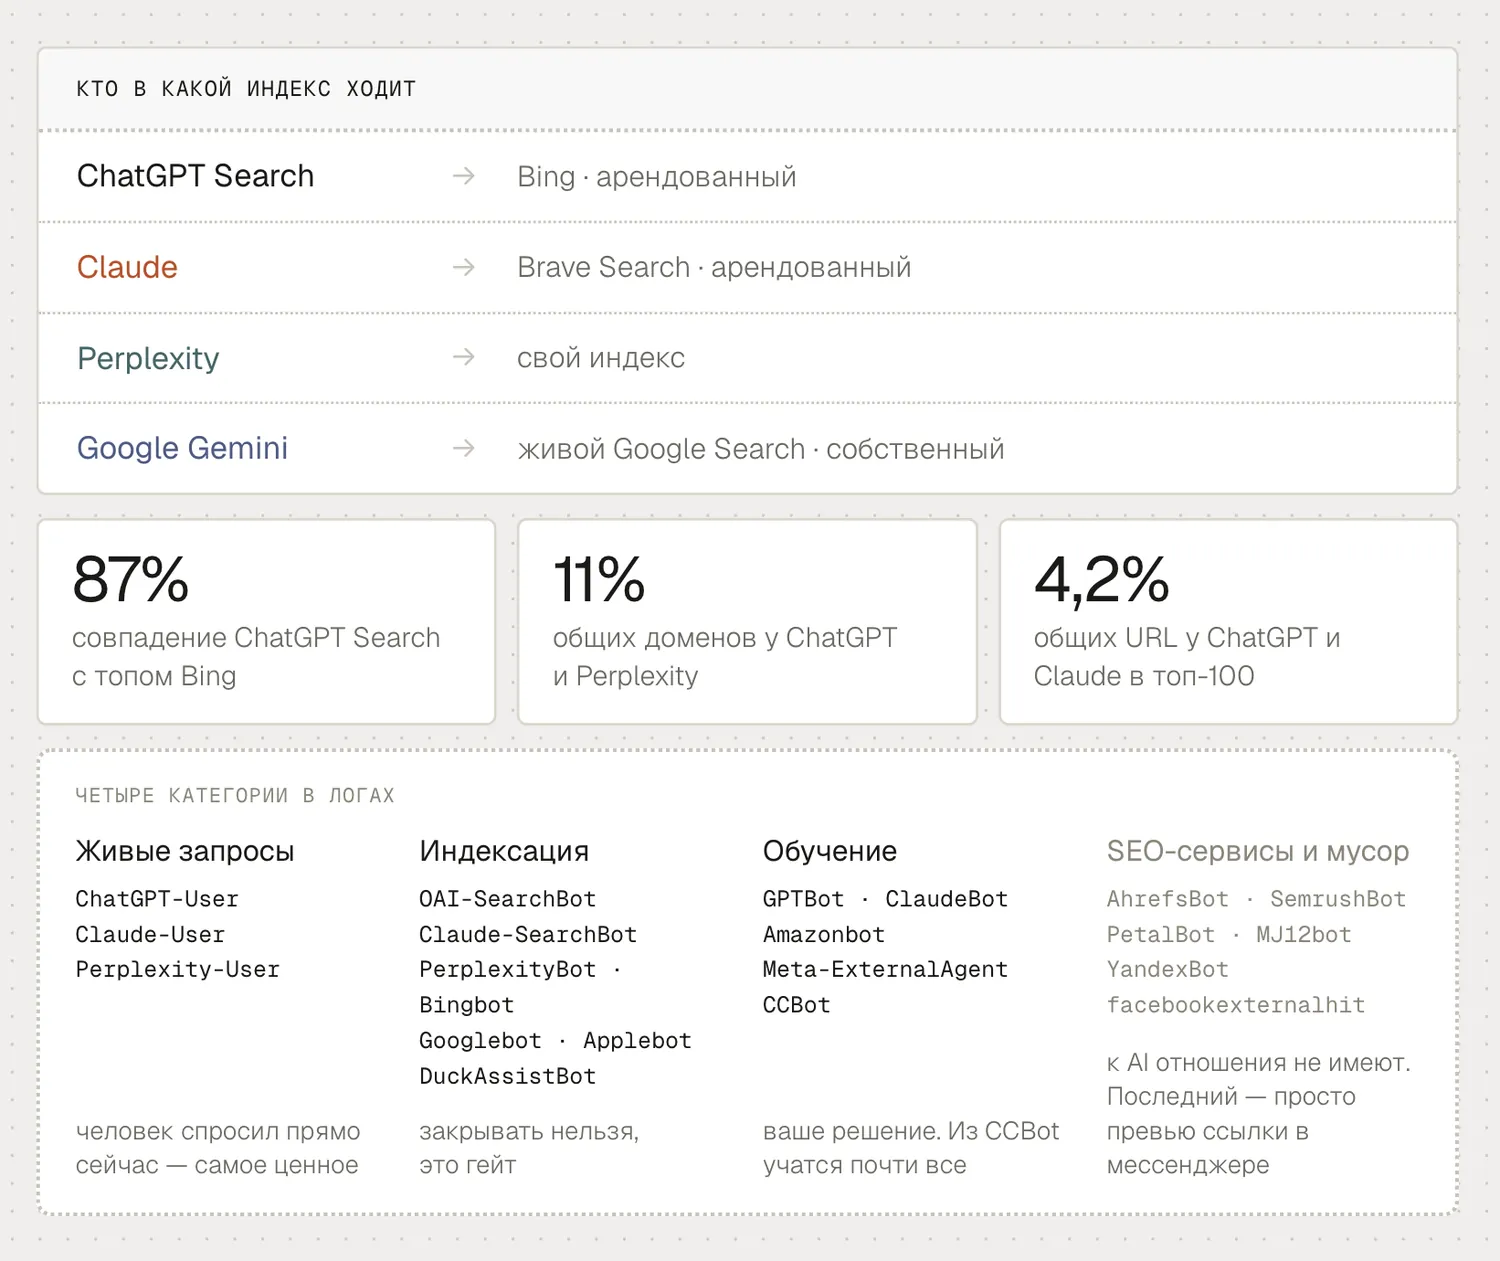The width and height of the screenshot is (1500, 1261).
Task: Click caption 'общих доменов у ChatGPT и Perplexity'
Action: pos(725,657)
